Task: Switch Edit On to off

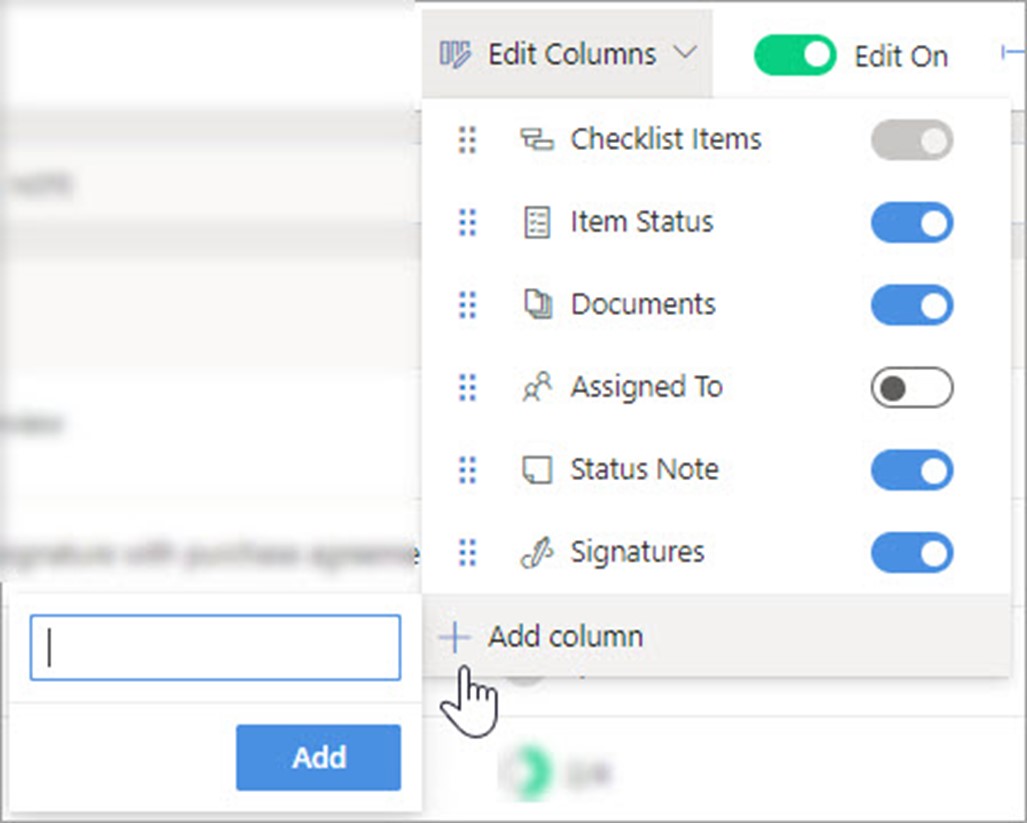Action: click(795, 55)
